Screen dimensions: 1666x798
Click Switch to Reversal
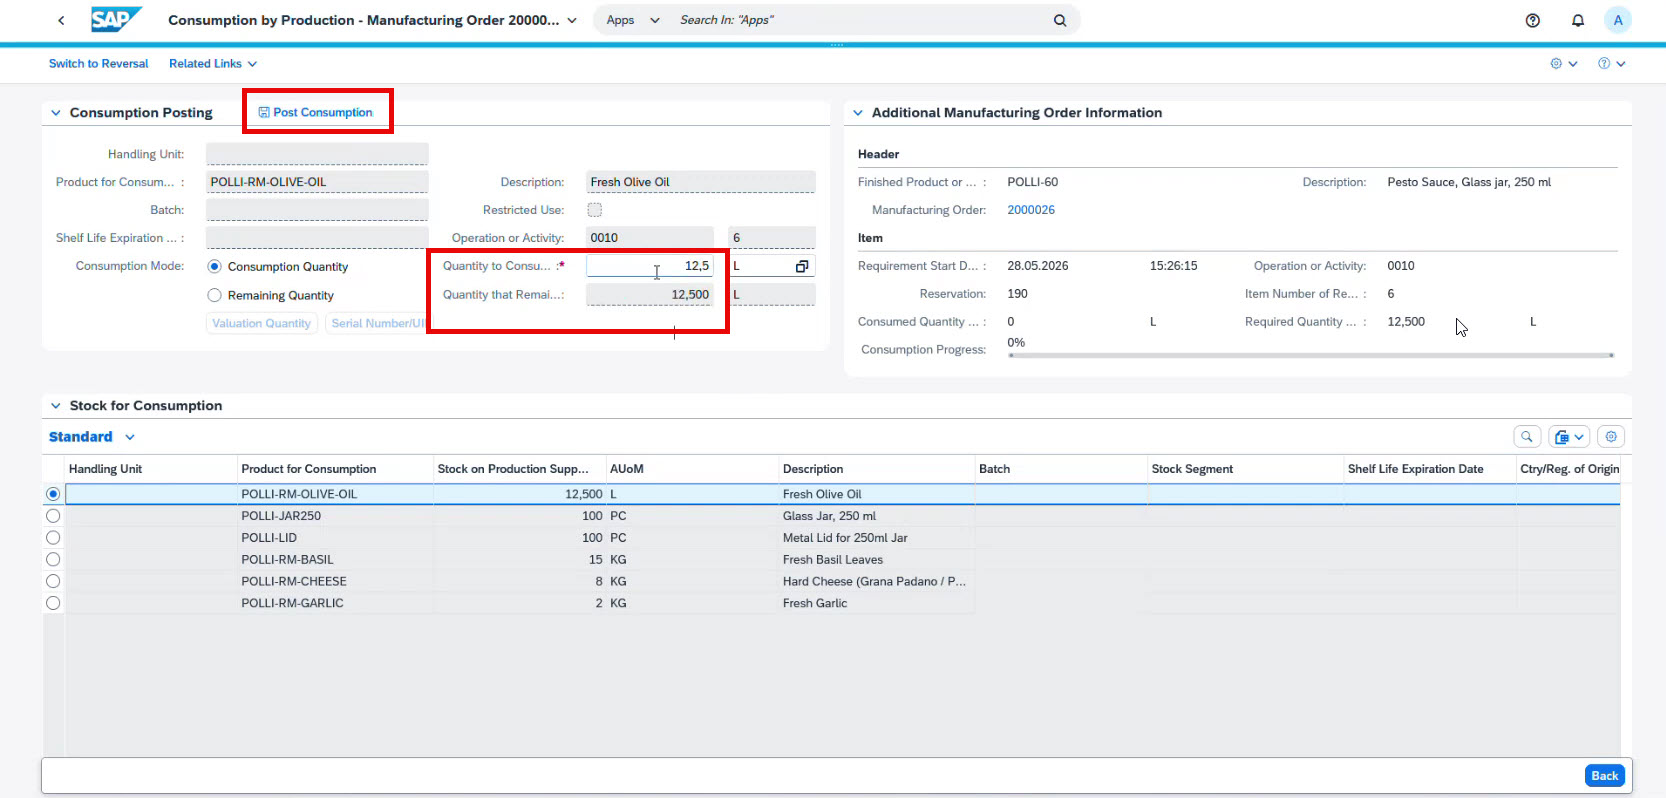coord(99,63)
